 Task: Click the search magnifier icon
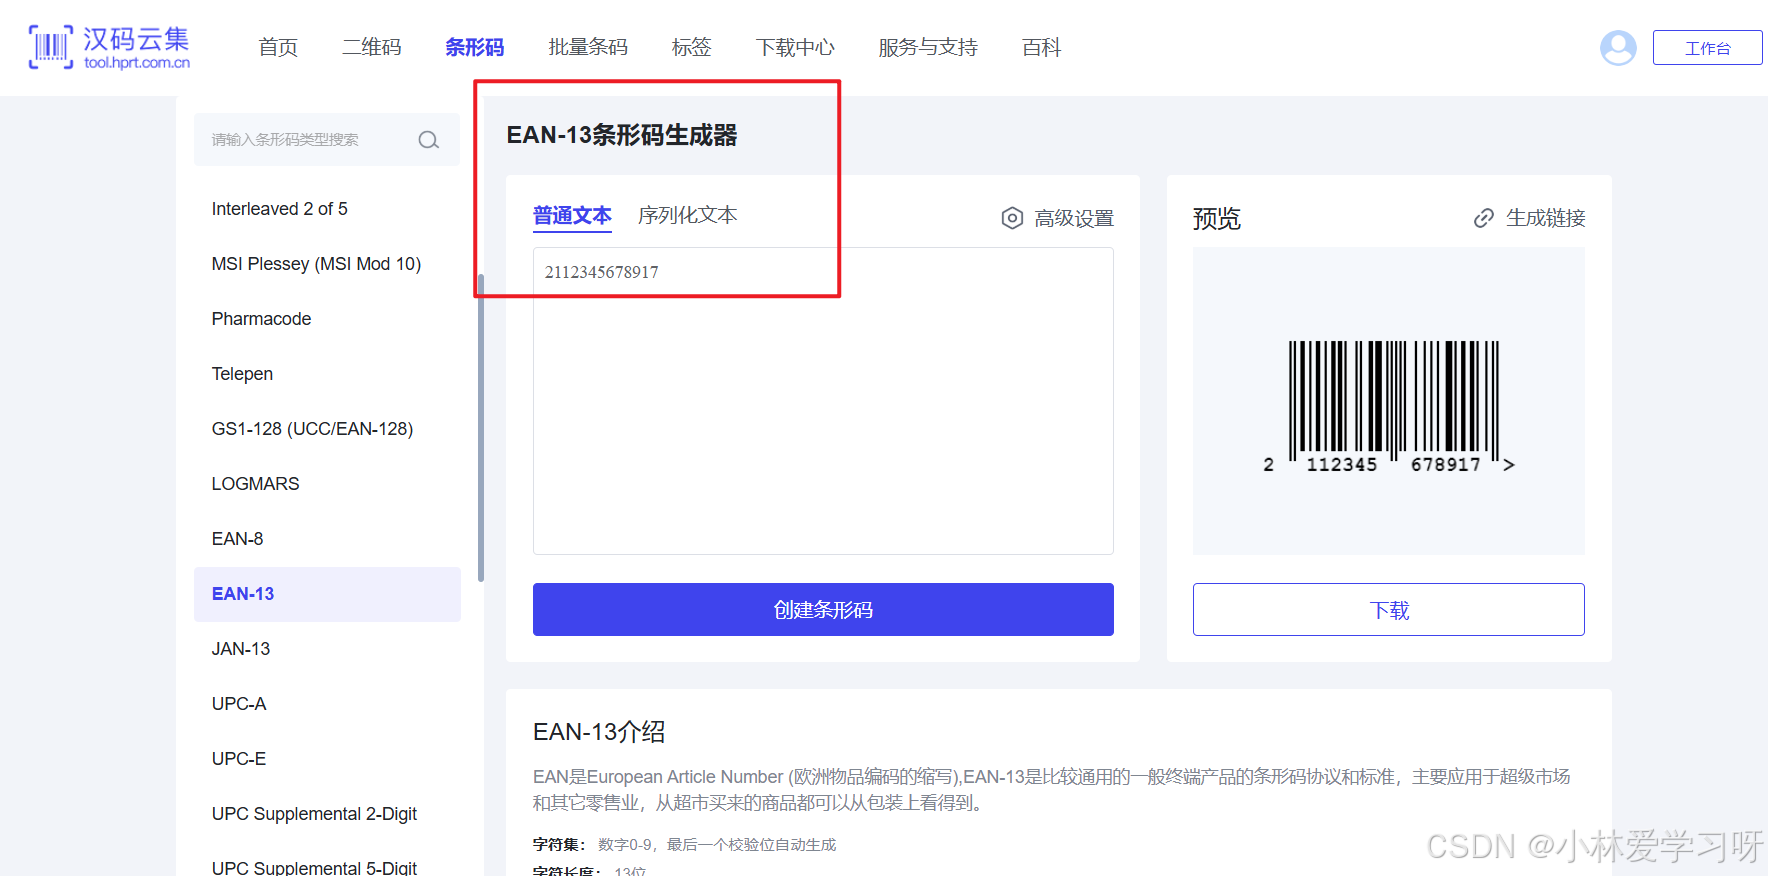[x=428, y=140]
